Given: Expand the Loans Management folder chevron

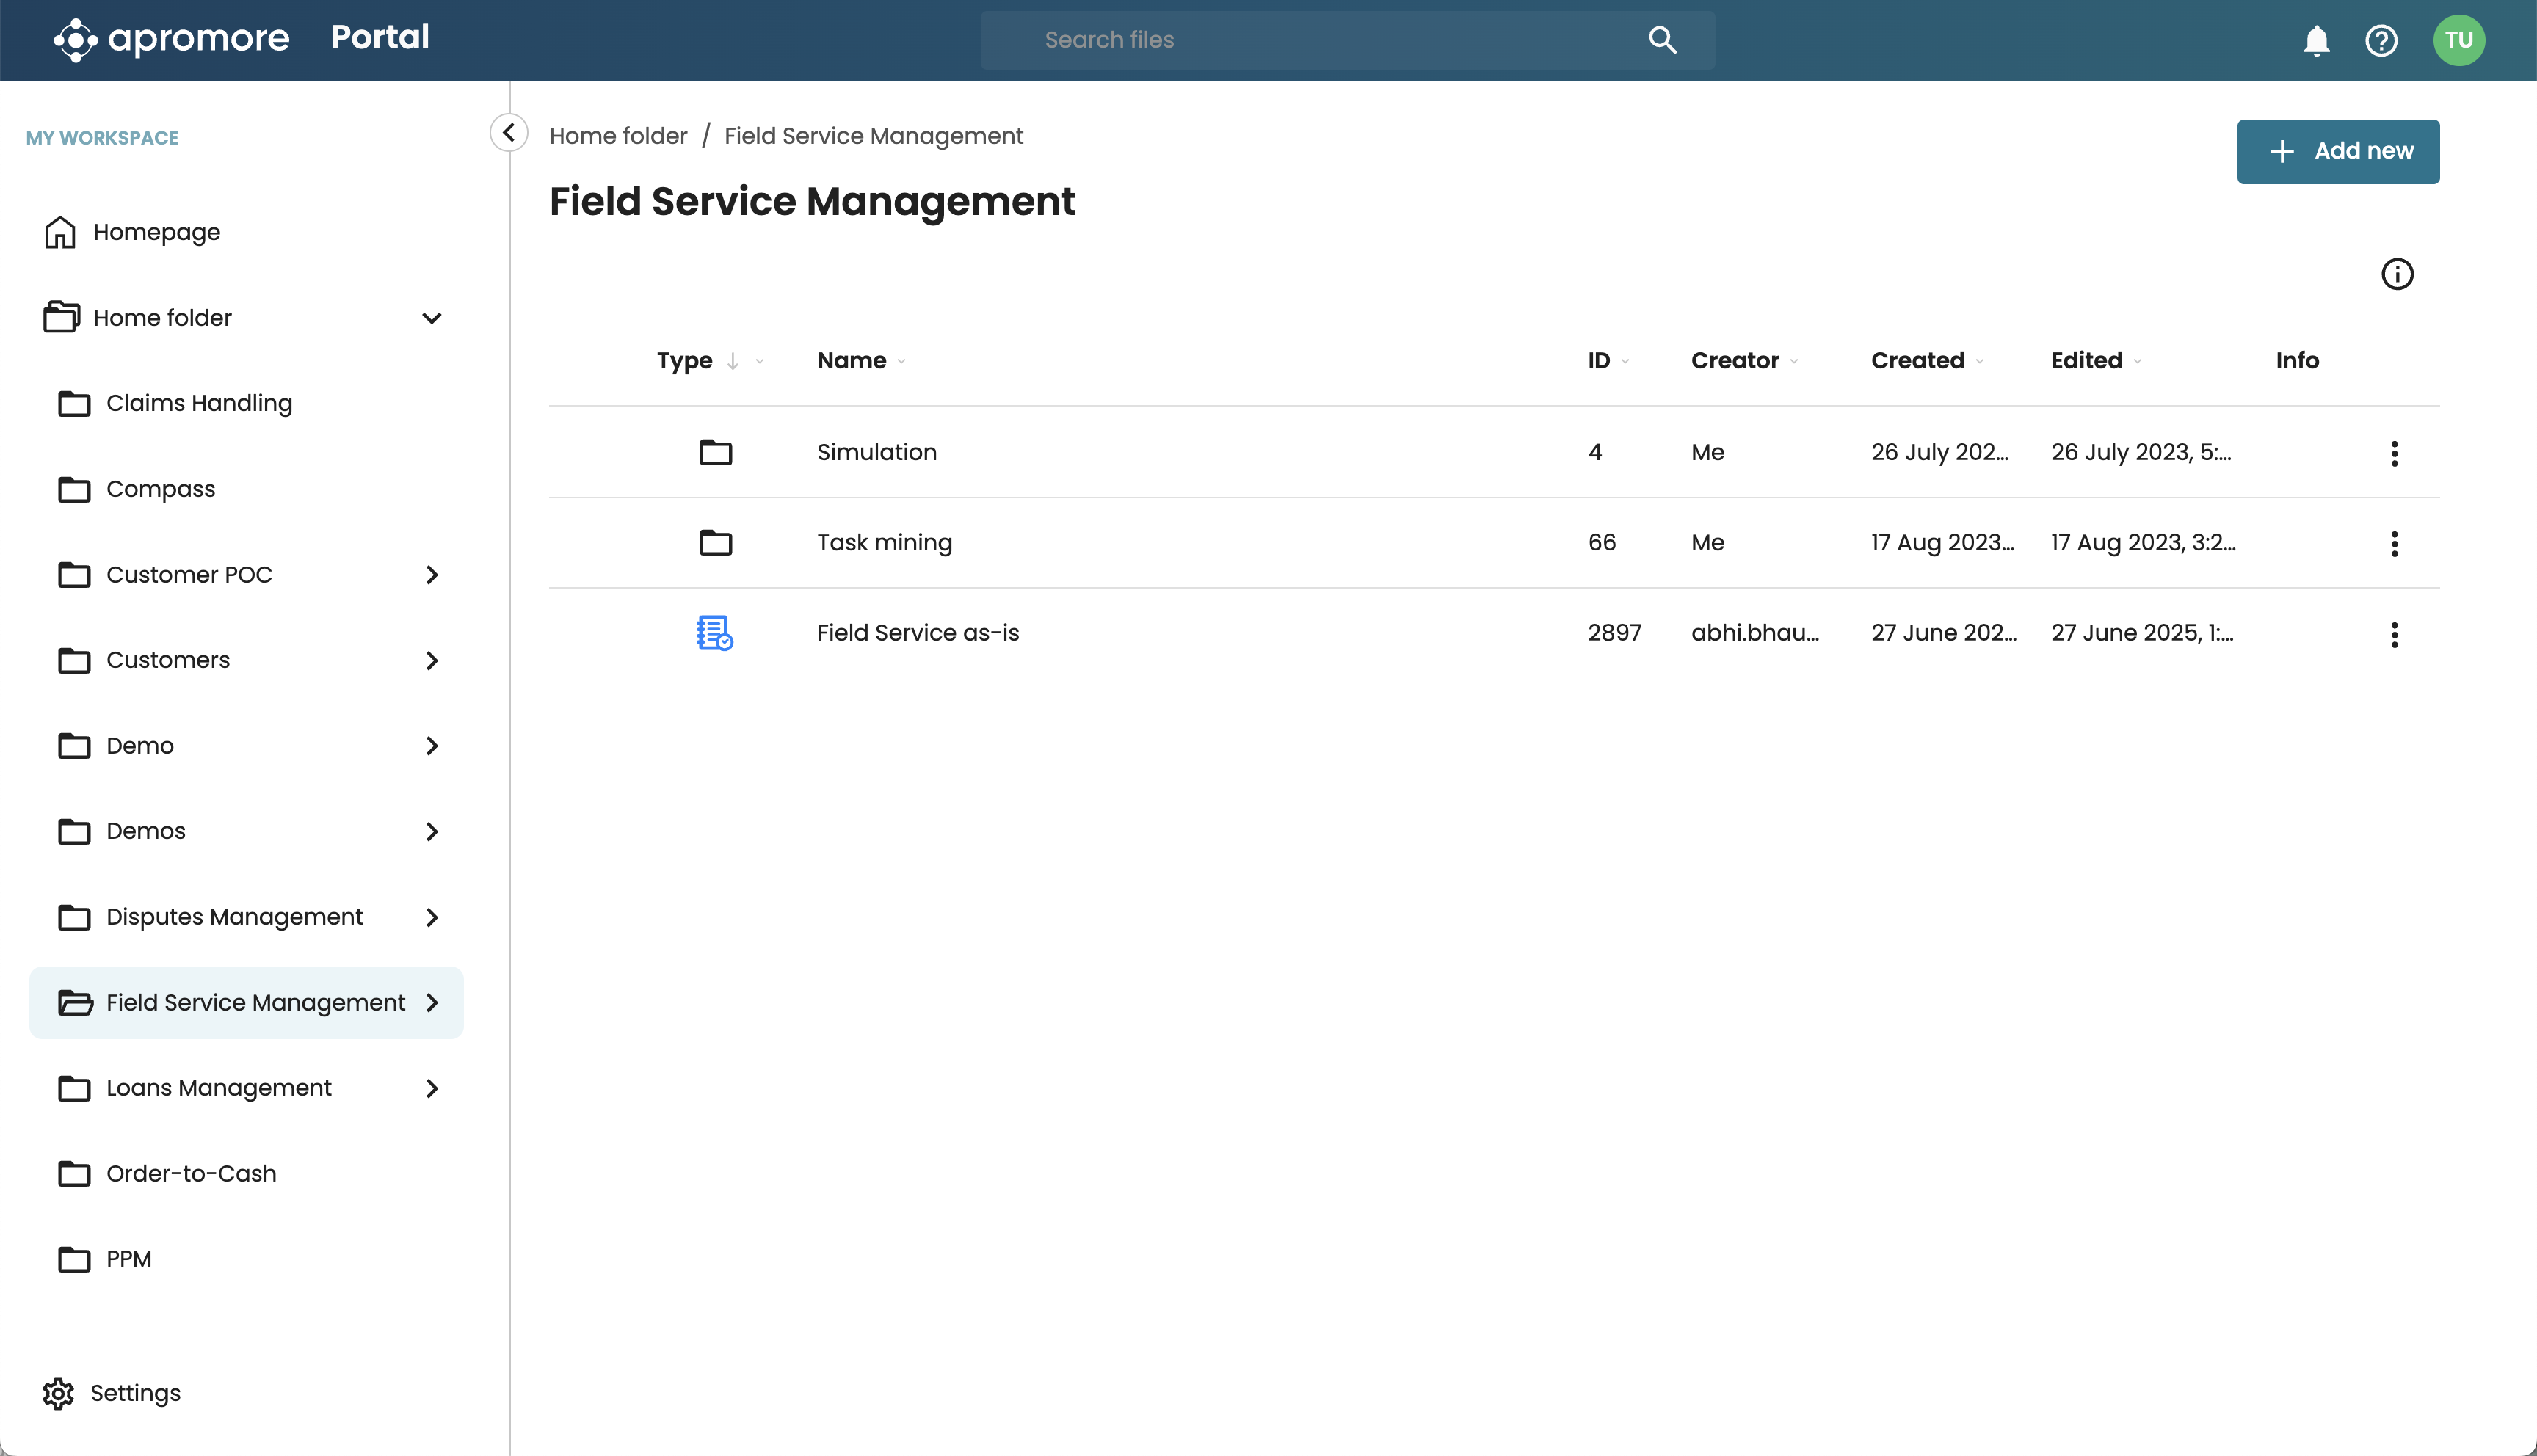Looking at the screenshot, I should coord(432,1088).
